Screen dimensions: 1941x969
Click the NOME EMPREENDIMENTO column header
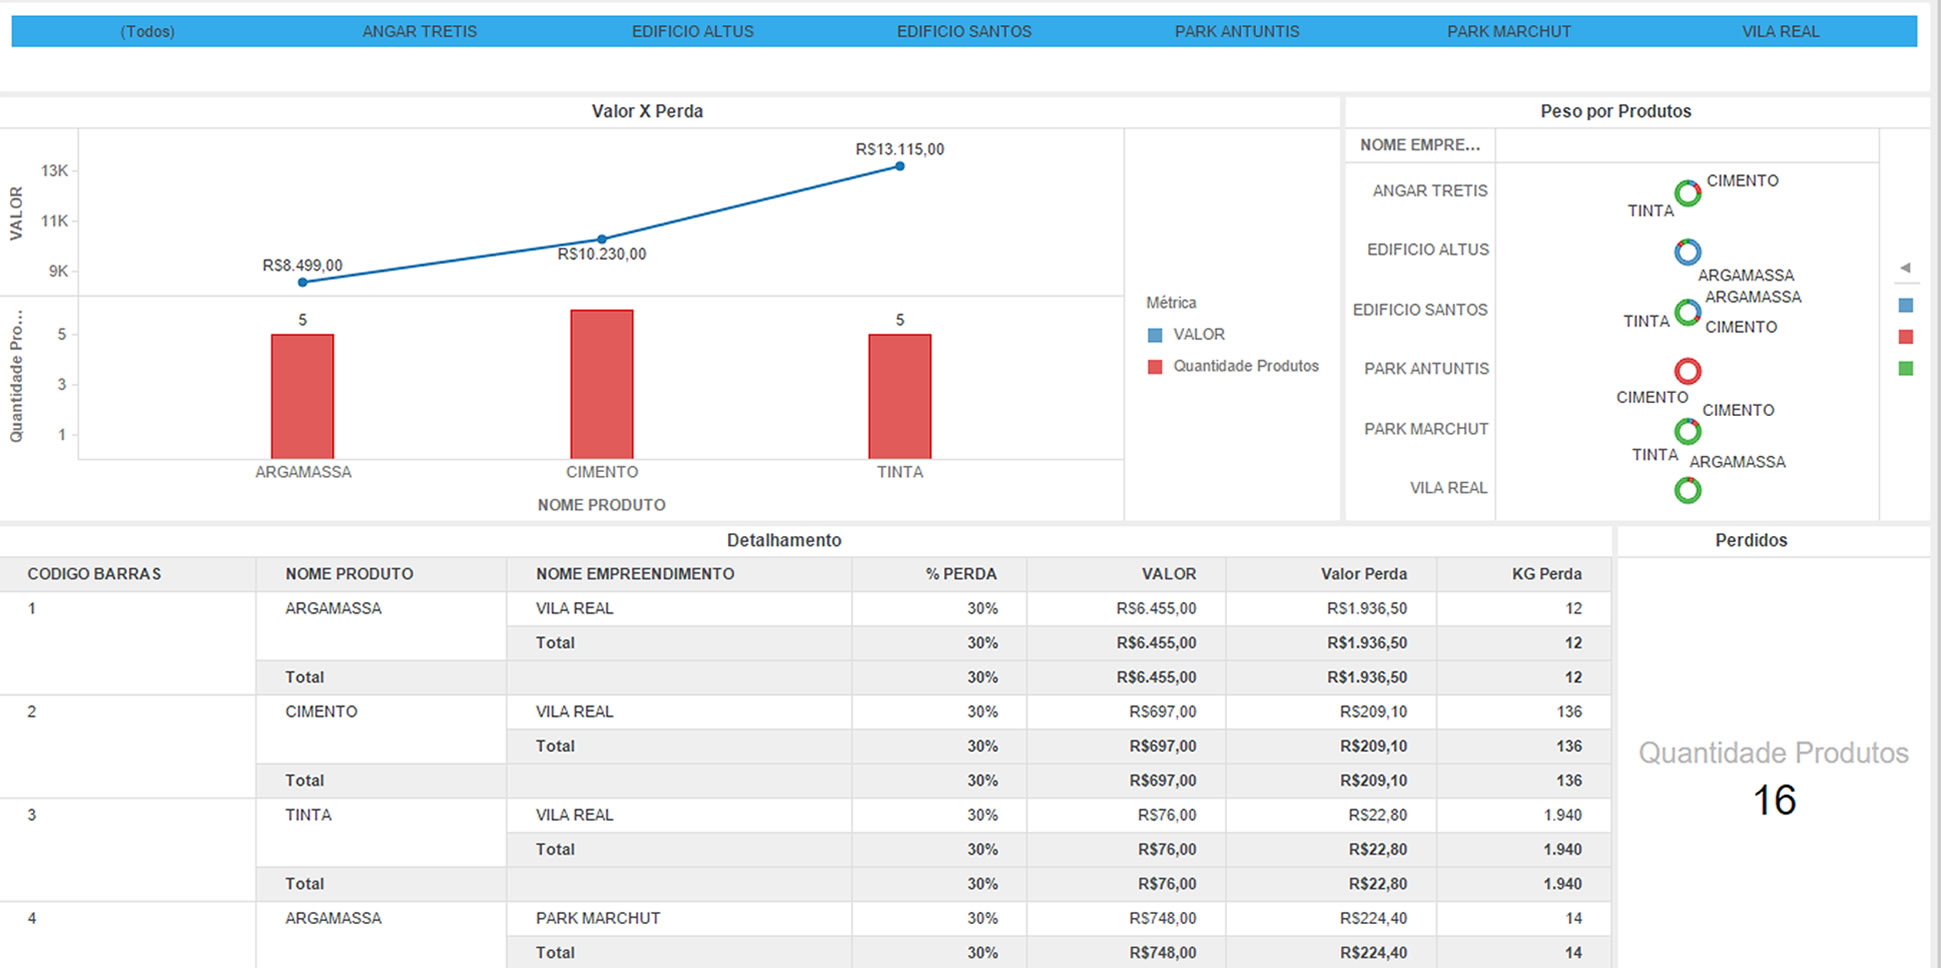[x=634, y=574]
